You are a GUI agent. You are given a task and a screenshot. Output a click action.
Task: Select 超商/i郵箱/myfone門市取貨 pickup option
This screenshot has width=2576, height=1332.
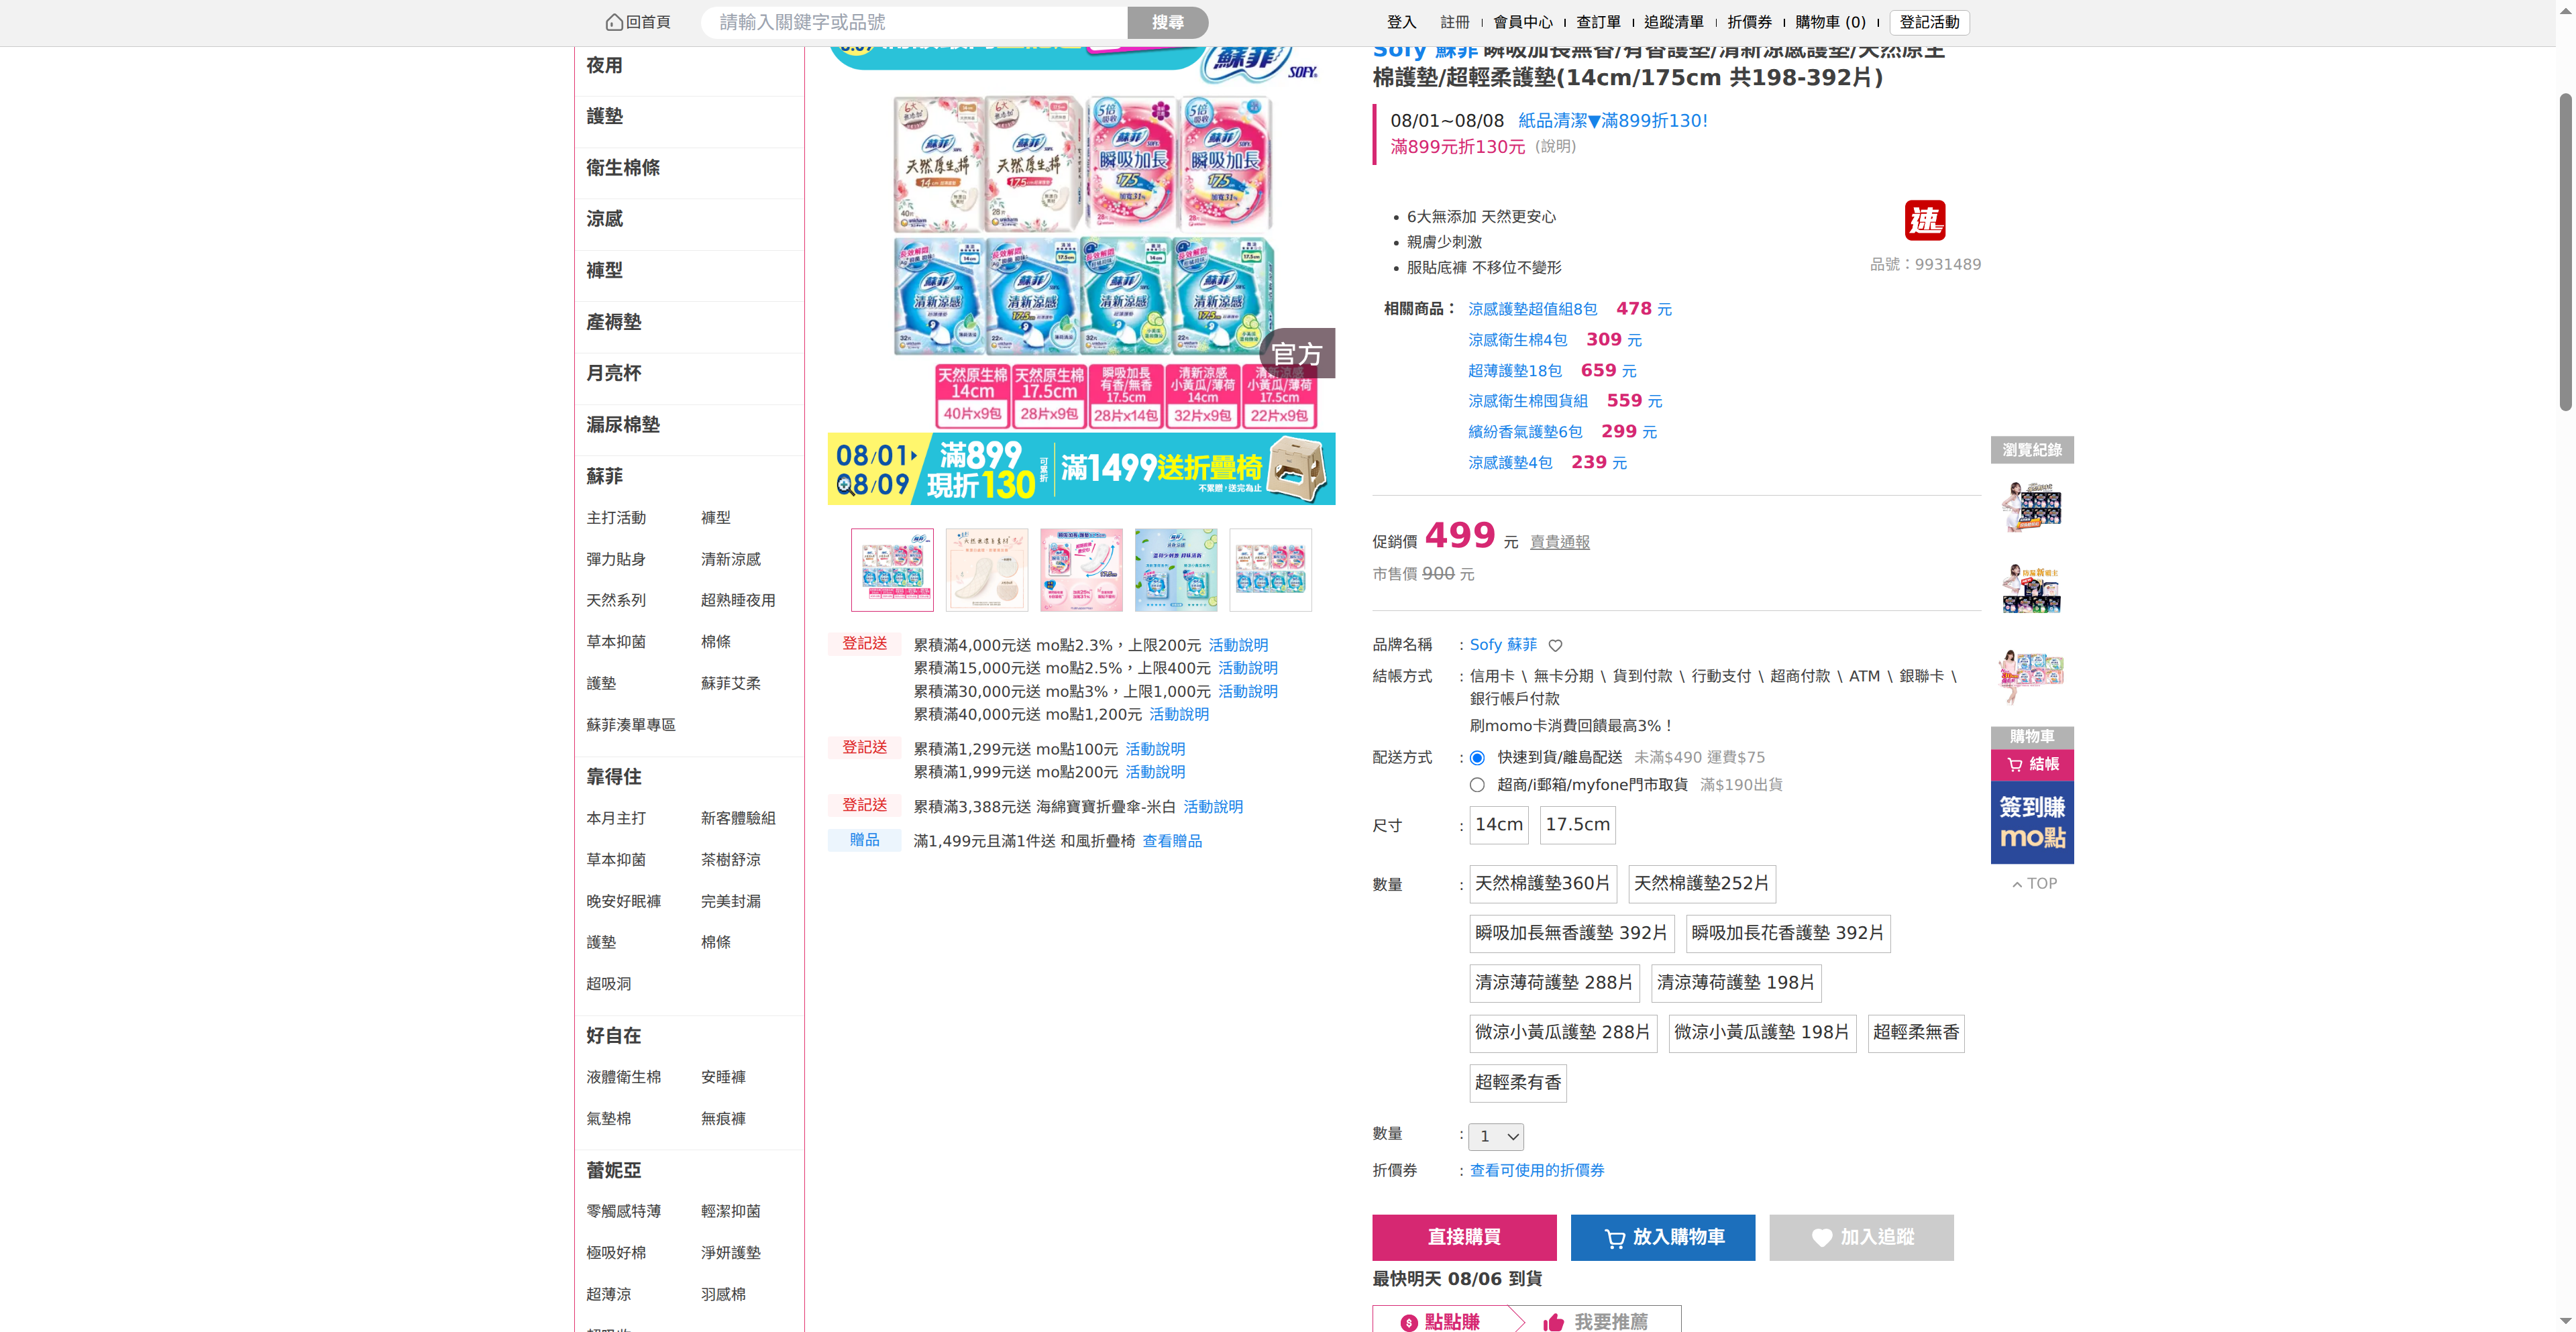1477,785
